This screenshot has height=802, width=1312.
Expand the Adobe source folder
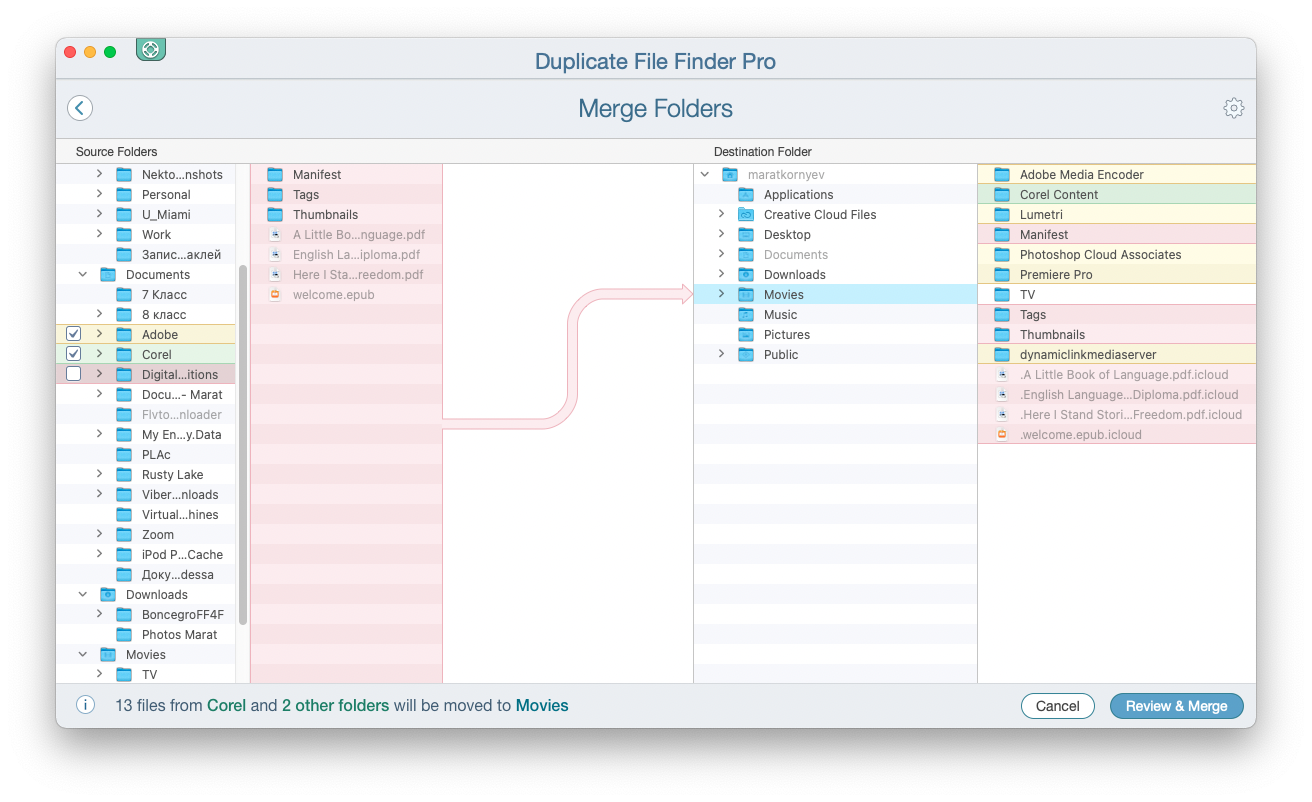click(99, 334)
